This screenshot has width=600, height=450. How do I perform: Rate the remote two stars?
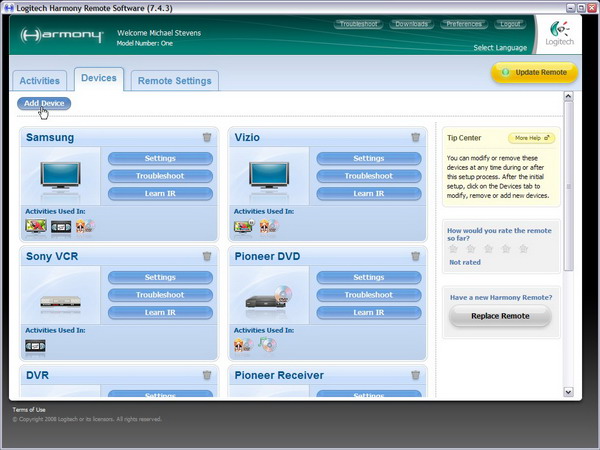(x=471, y=249)
